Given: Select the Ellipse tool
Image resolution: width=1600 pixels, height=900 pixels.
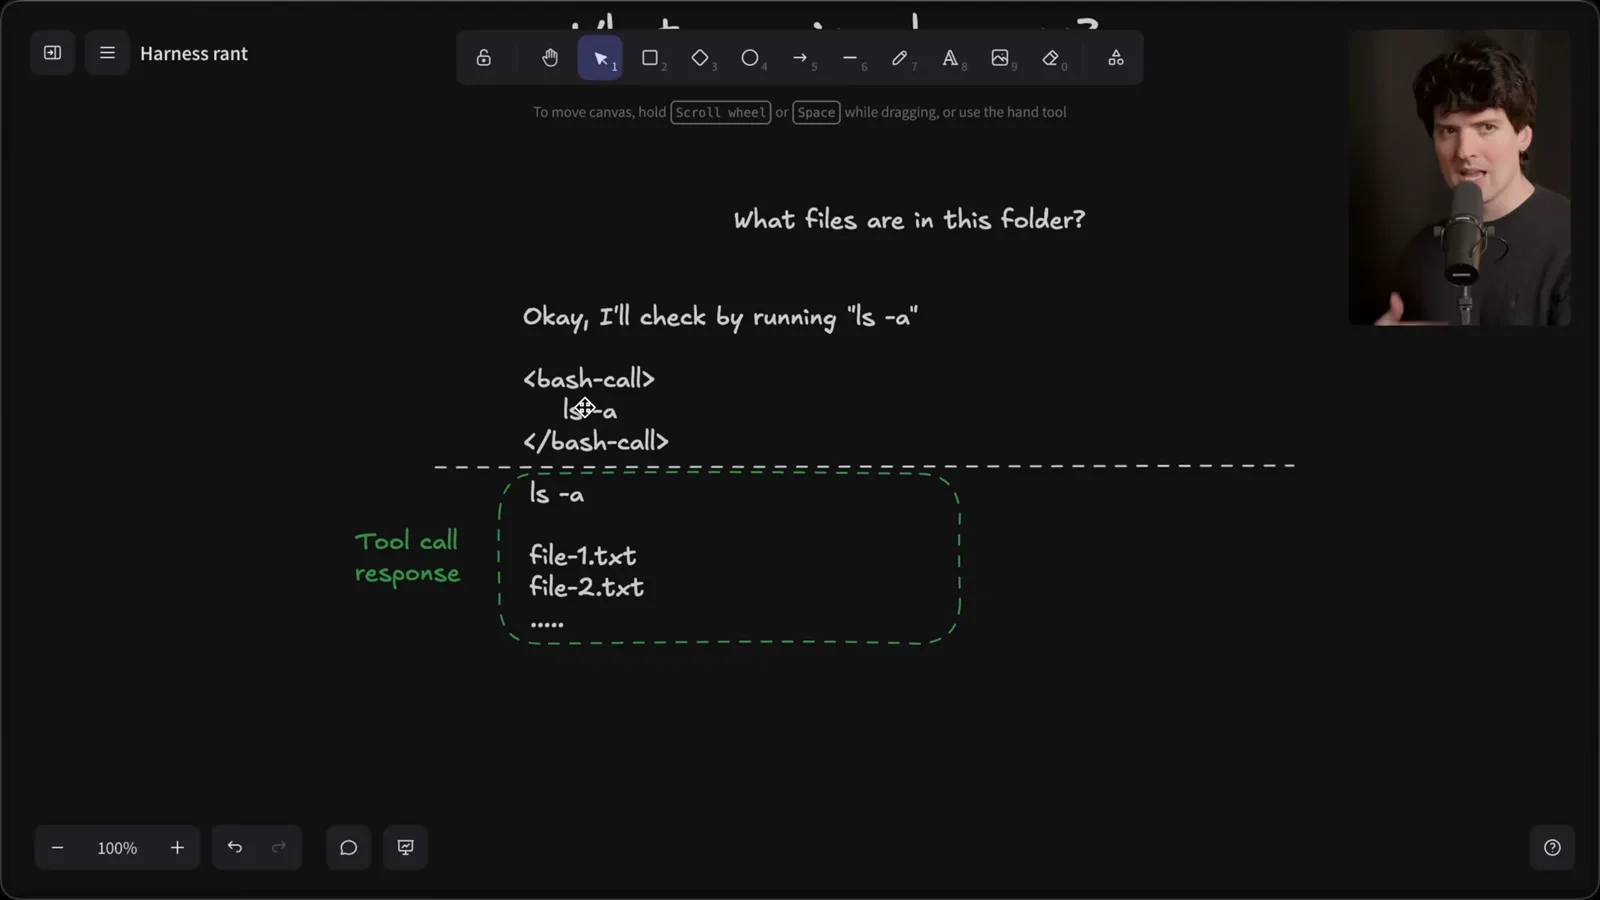Looking at the screenshot, I should pyautogui.click(x=750, y=58).
